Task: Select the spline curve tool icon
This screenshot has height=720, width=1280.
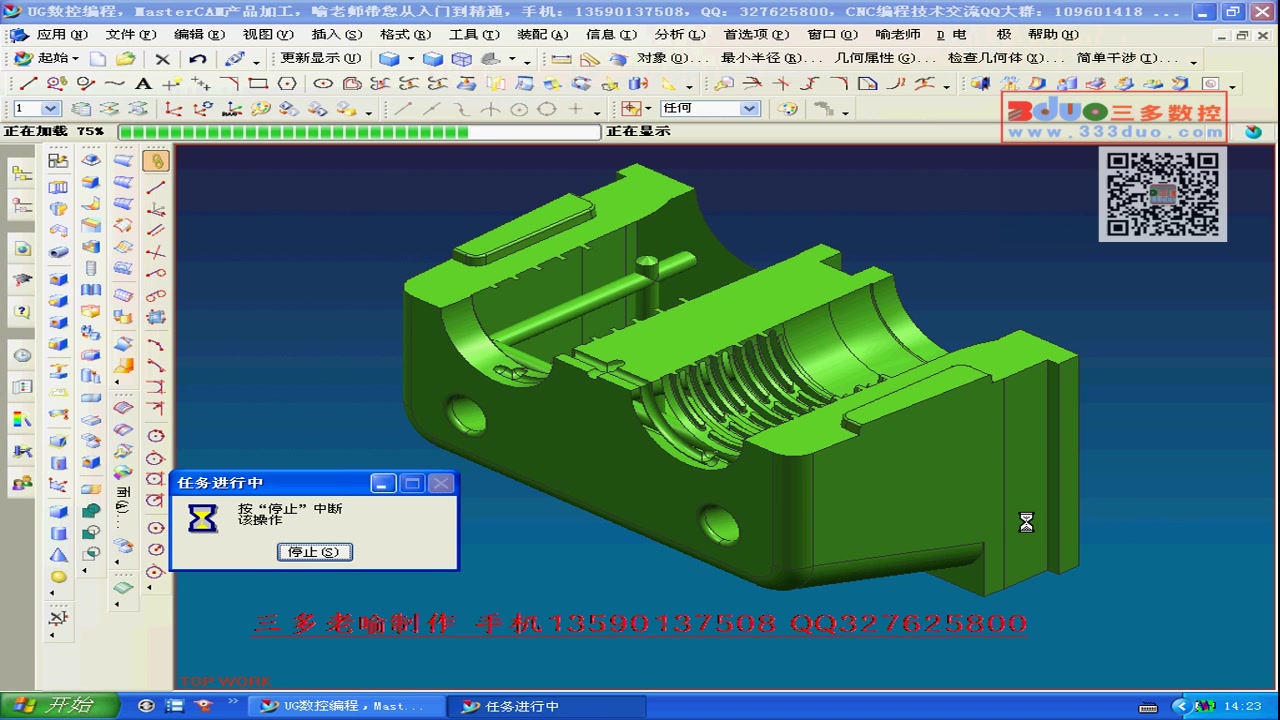Action: click(114, 84)
